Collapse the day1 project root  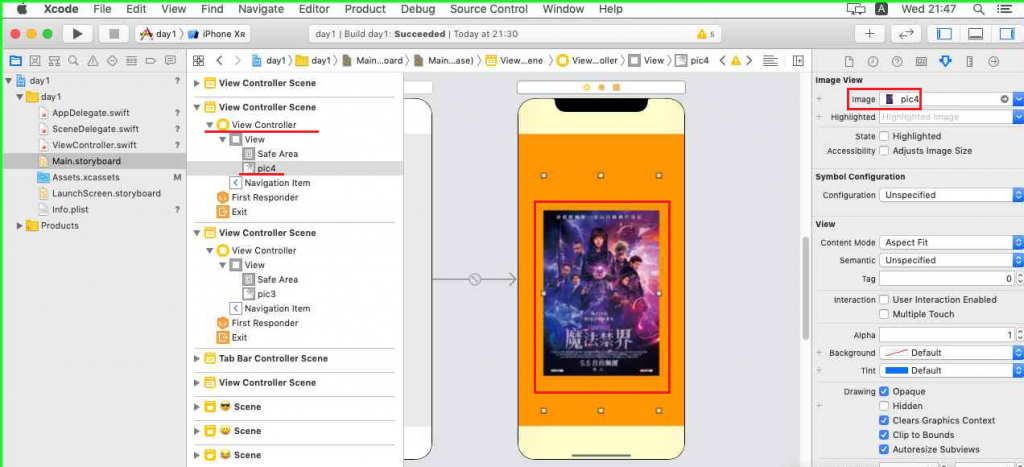click(x=8, y=81)
